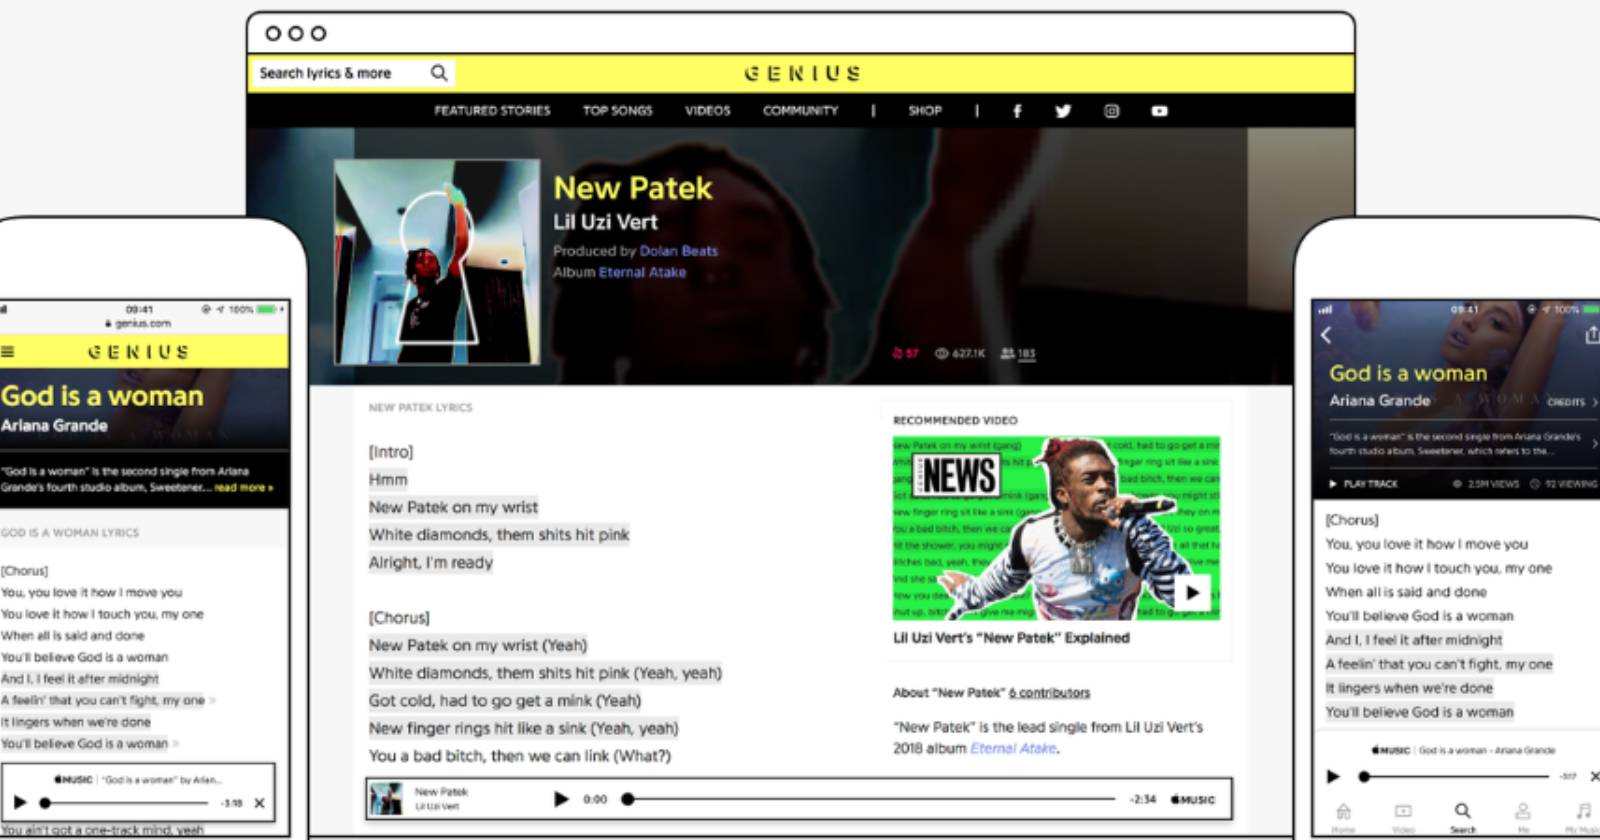
Task: Play the song in right phone player
Action: pyautogui.click(x=1332, y=776)
